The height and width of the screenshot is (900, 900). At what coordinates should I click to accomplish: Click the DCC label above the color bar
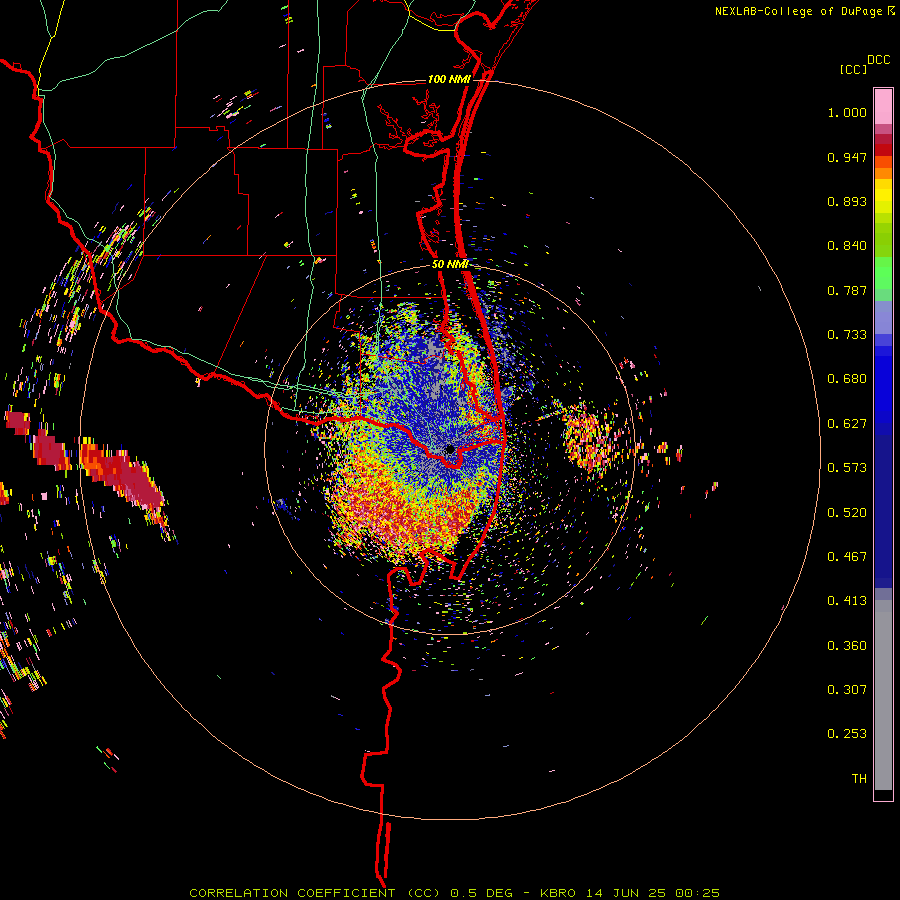coord(878,60)
